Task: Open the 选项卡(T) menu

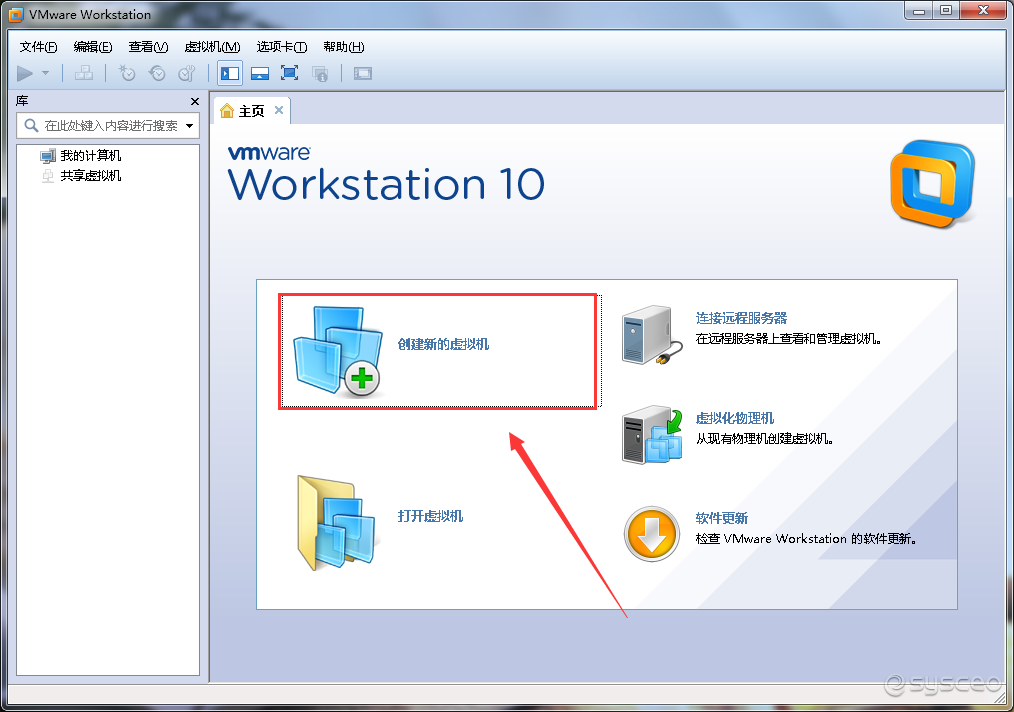Action: (281, 47)
